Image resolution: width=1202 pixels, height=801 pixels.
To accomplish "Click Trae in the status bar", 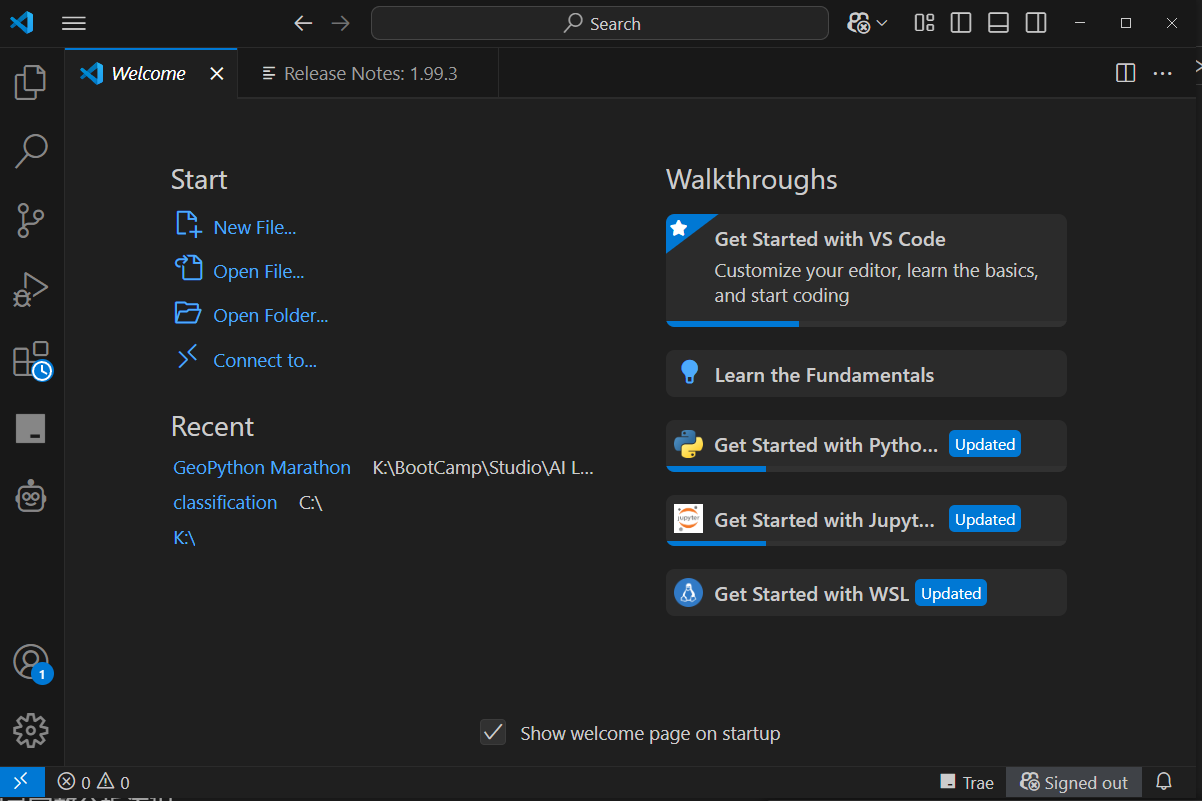I will point(967,783).
